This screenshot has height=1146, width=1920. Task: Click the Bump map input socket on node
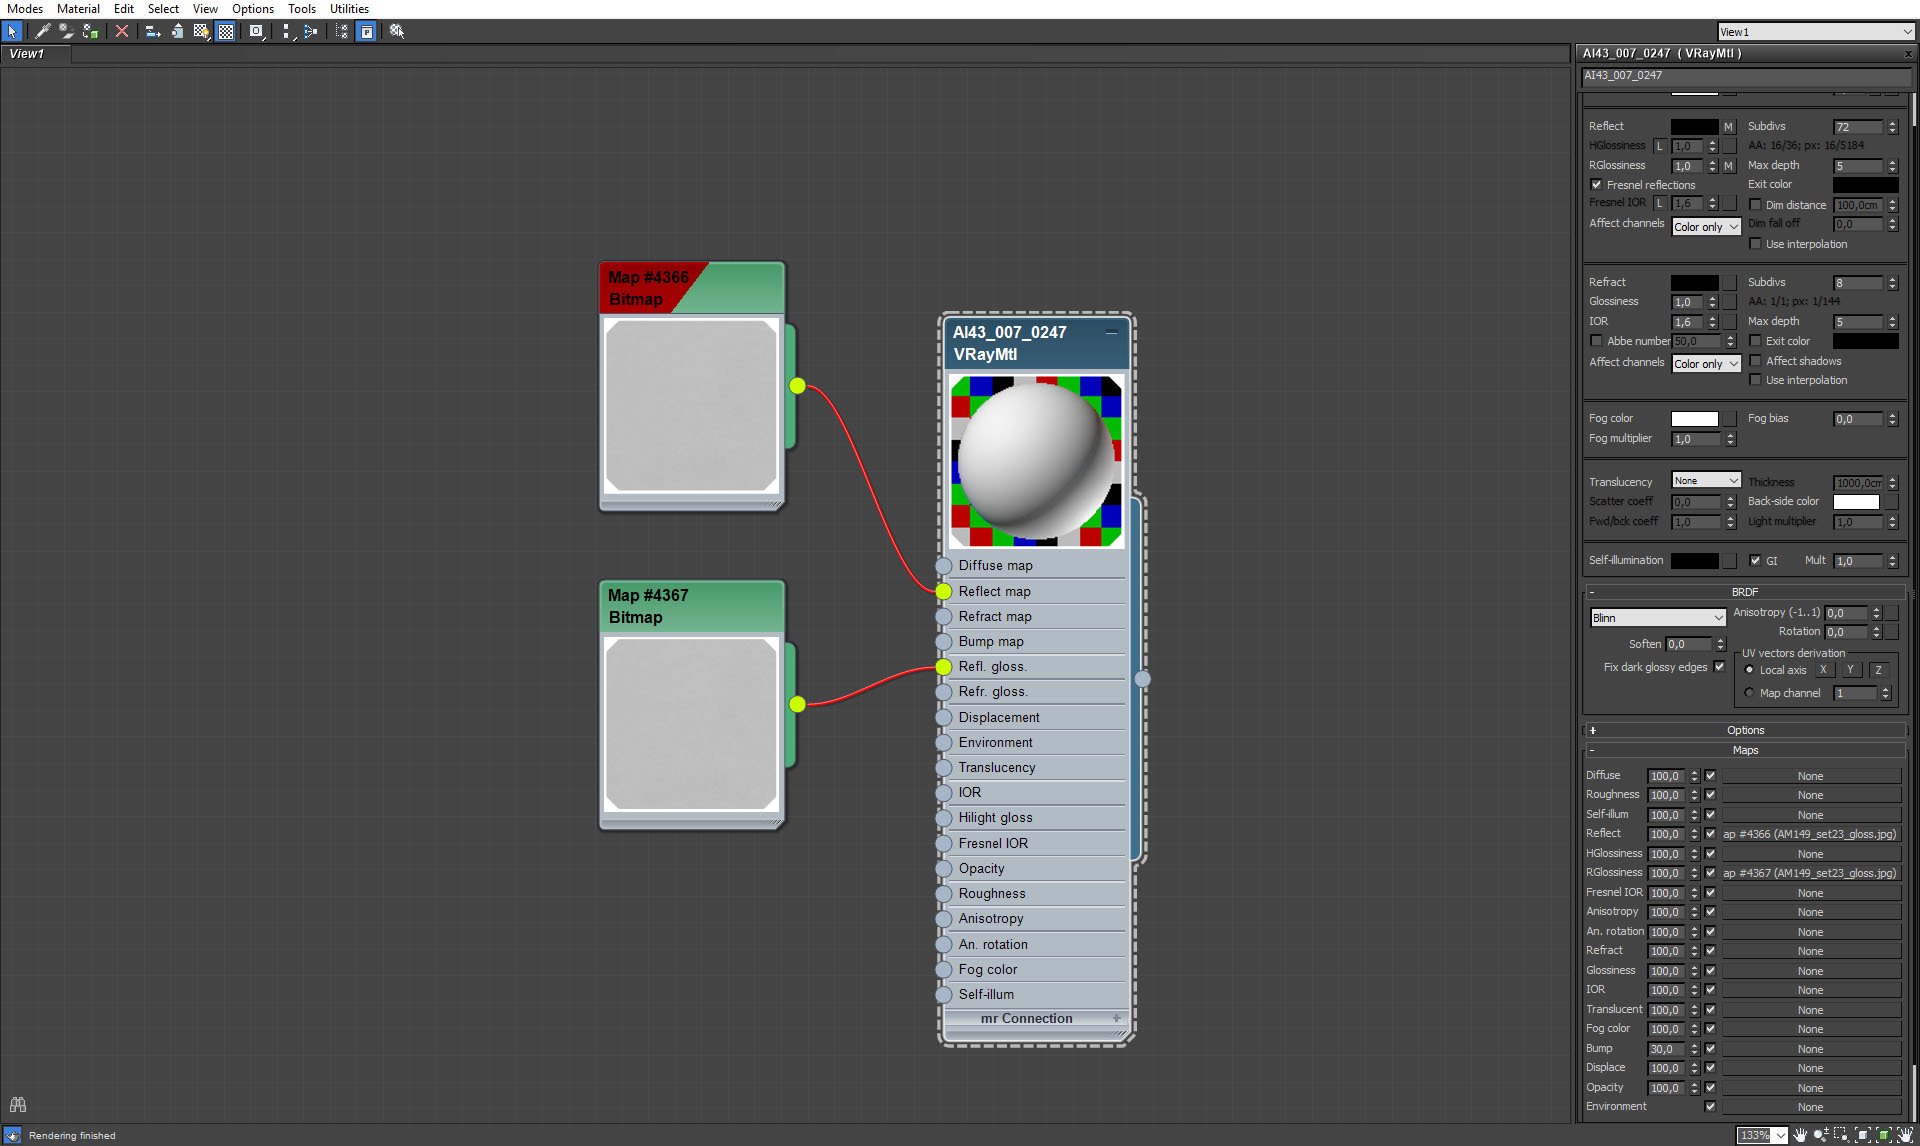944,642
